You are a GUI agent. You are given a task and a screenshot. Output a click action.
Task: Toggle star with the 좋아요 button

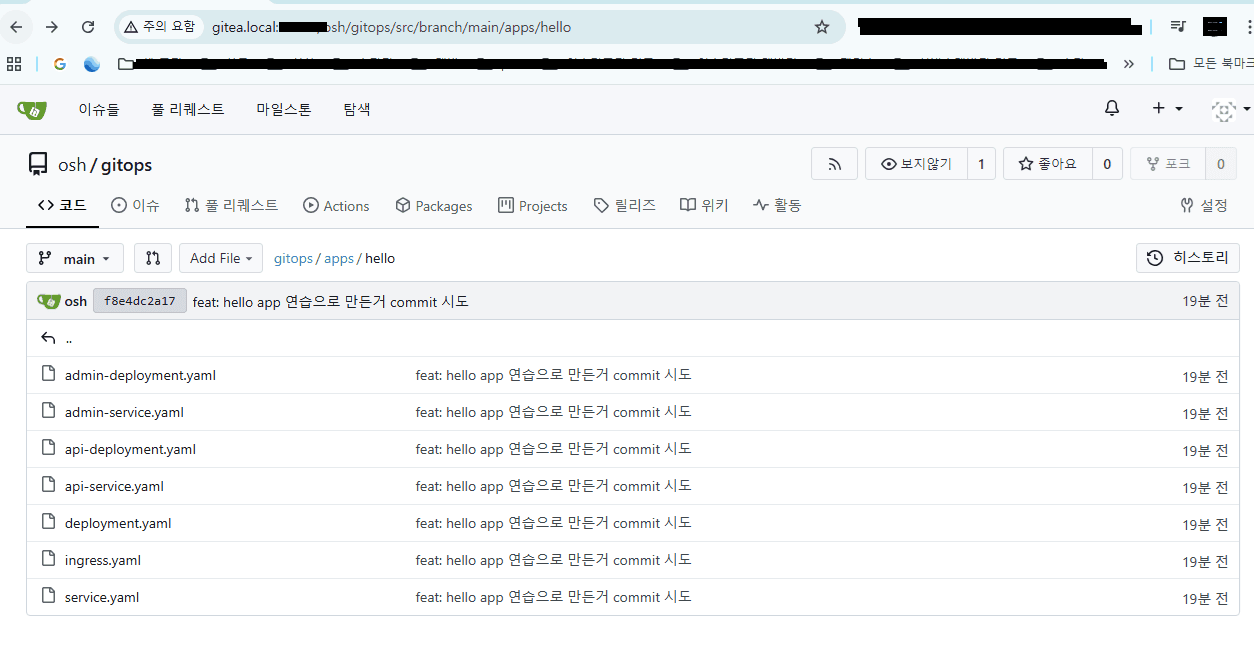1048,164
